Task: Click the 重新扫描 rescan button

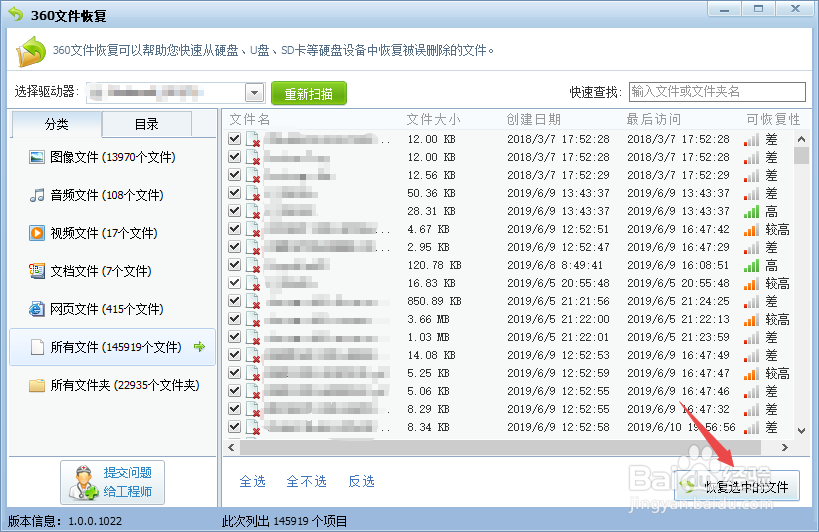Action: 309,93
